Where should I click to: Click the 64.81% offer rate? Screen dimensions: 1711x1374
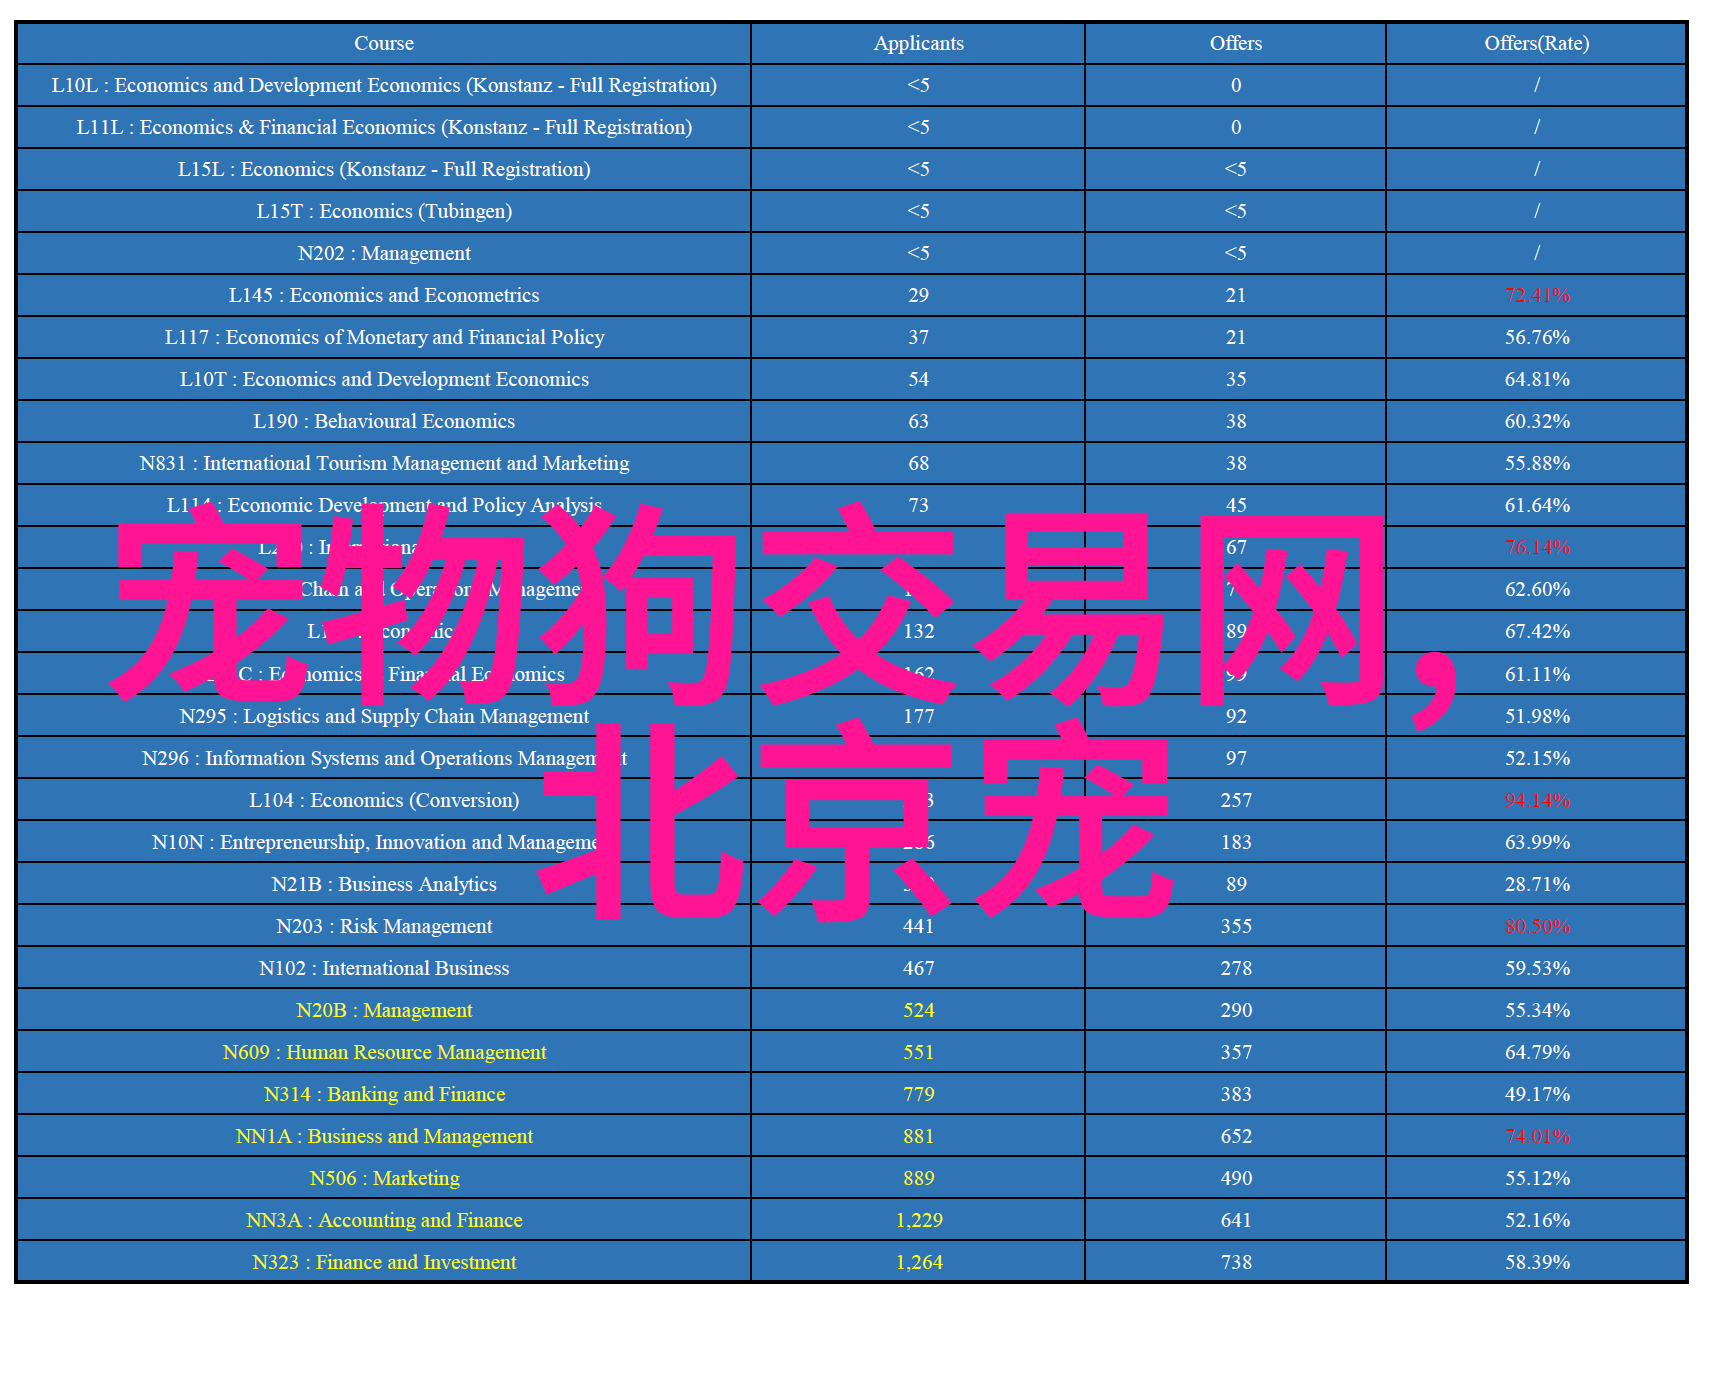(1537, 379)
